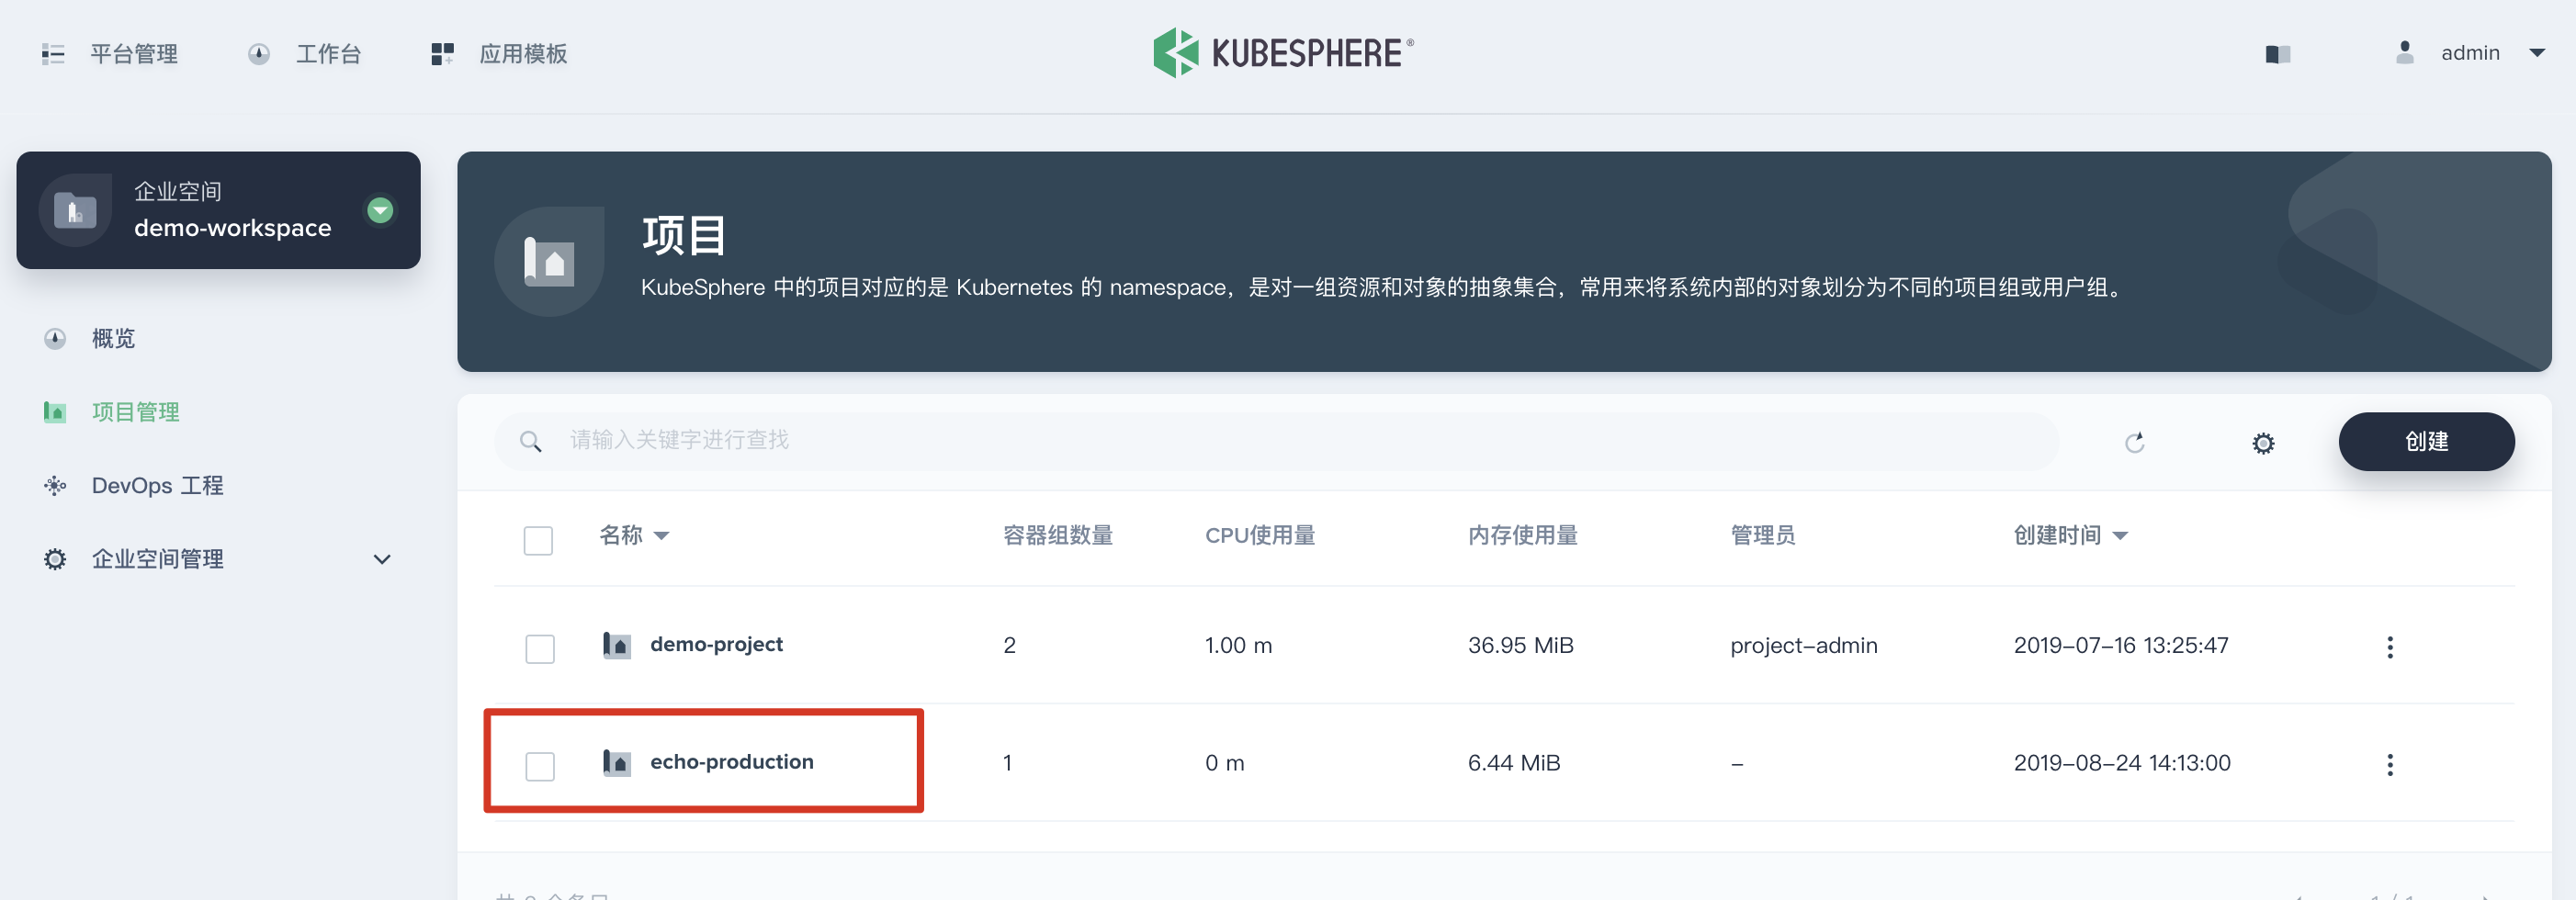Toggle the select-all checkbox in the table header

(538, 540)
